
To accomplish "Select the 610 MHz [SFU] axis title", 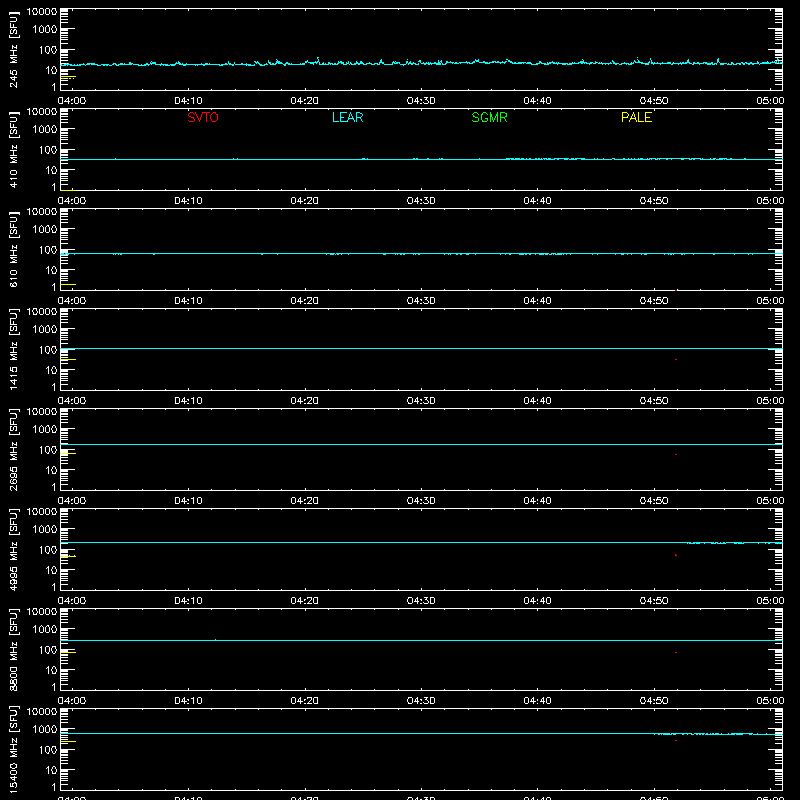I will point(13,249).
